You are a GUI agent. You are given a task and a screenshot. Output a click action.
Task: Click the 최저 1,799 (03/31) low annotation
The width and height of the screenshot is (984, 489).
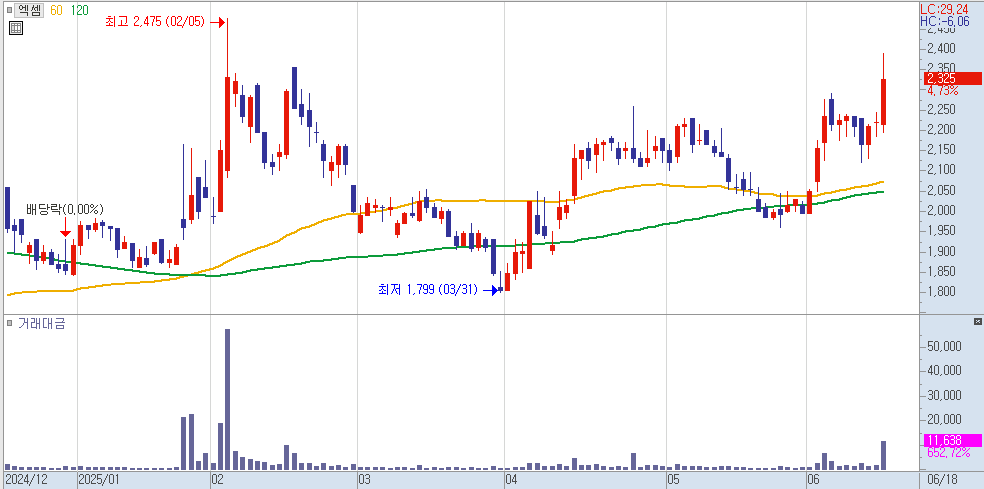428,290
